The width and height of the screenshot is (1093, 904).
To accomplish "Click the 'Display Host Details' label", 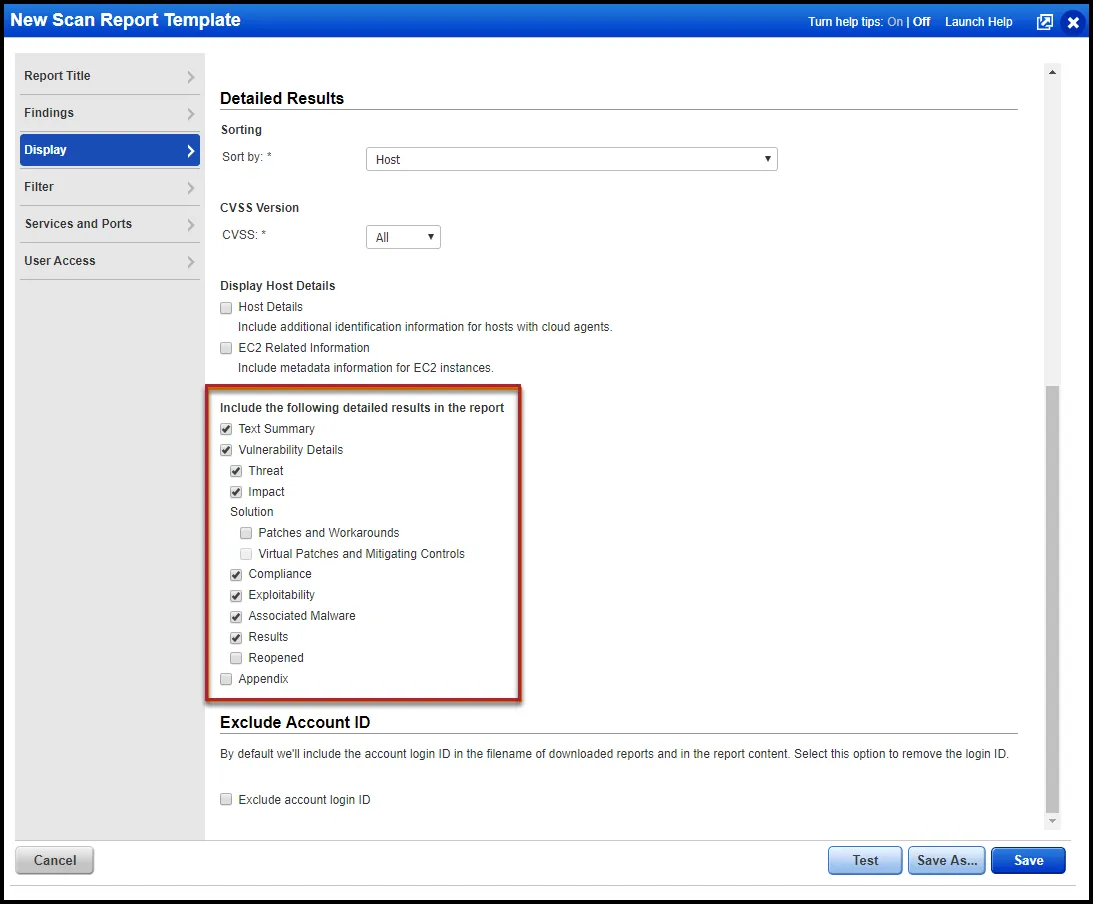I will pyautogui.click(x=277, y=286).
